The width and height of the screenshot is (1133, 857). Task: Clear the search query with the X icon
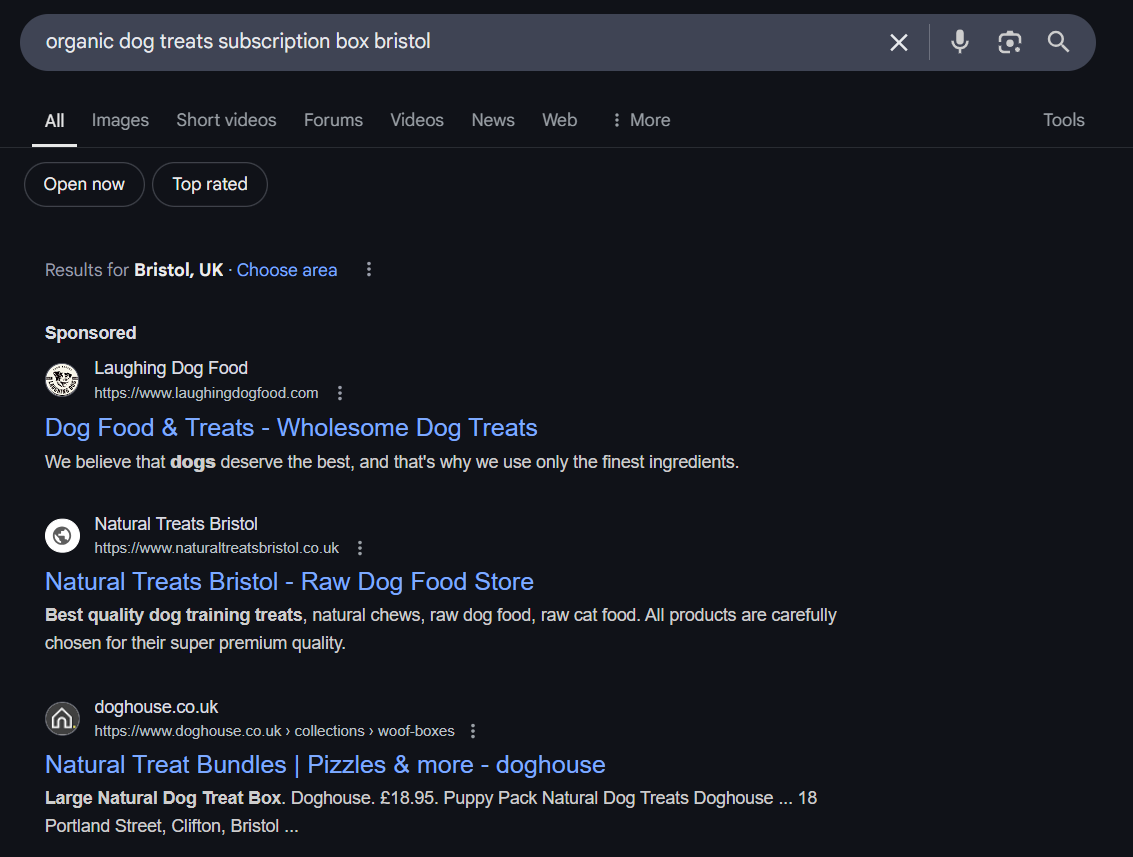pos(898,43)
